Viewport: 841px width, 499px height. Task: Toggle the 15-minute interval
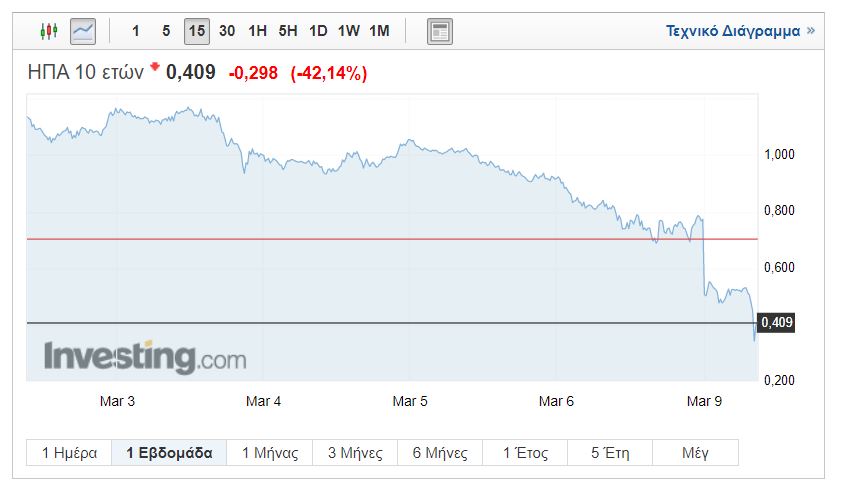pos(197,31)
